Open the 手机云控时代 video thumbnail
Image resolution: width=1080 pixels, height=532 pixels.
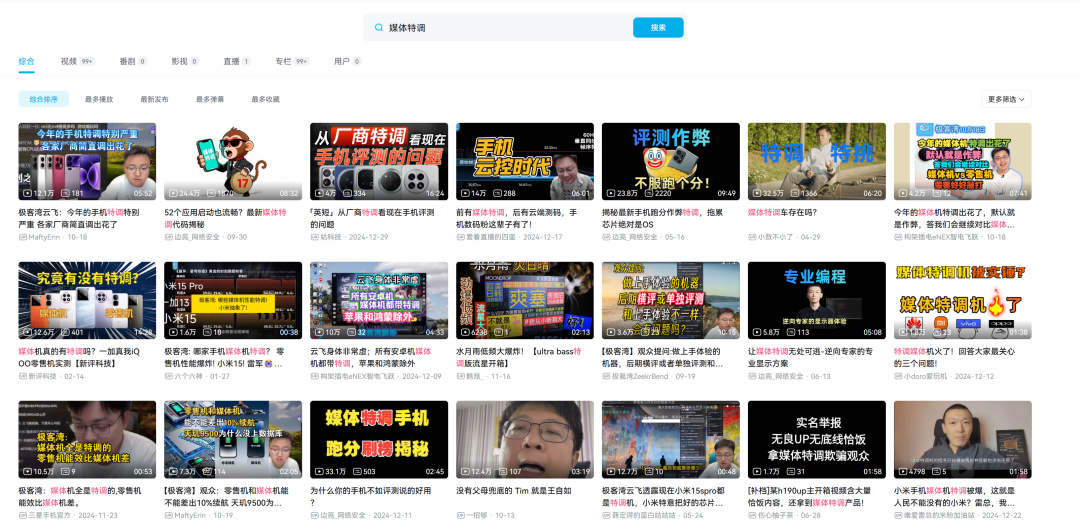pos(525,161)
